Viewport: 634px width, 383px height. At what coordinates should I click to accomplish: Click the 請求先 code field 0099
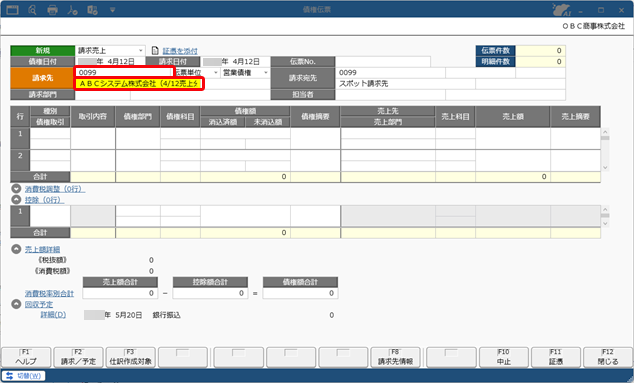[x=124, y=72]
